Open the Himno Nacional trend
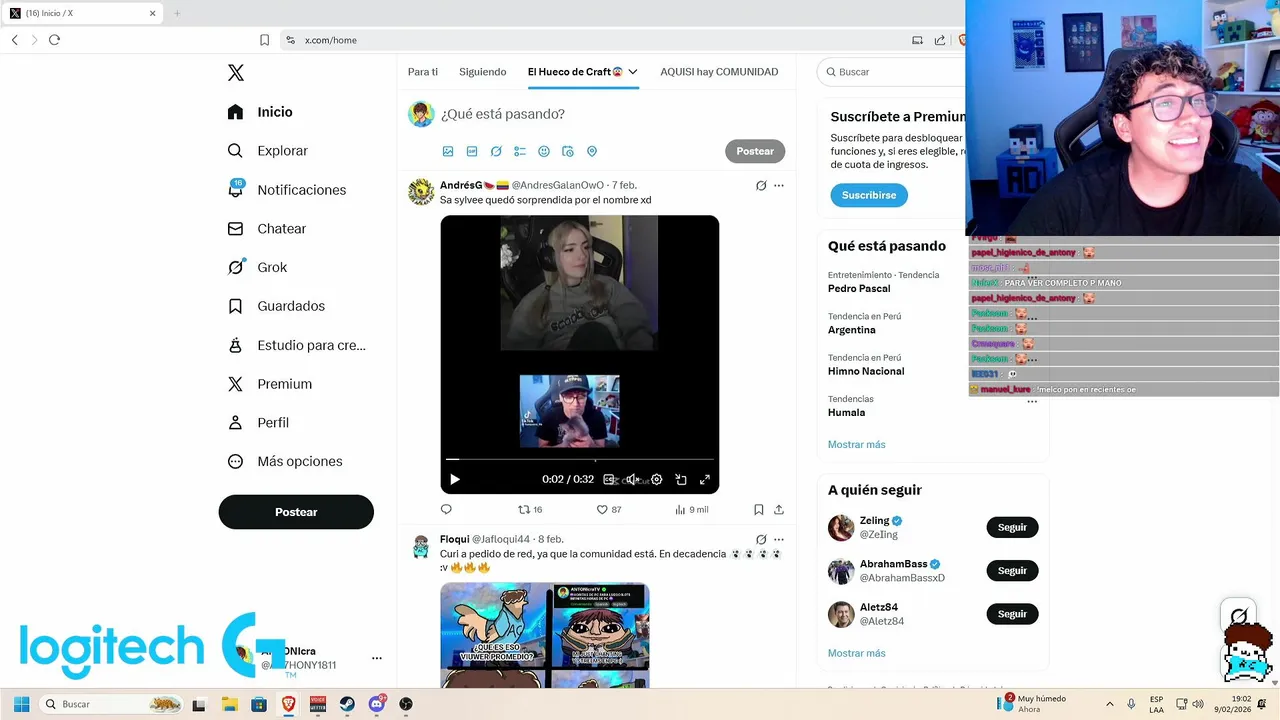Image resolution: width=1280 pixels, height=720 pixels. [866, 371]
